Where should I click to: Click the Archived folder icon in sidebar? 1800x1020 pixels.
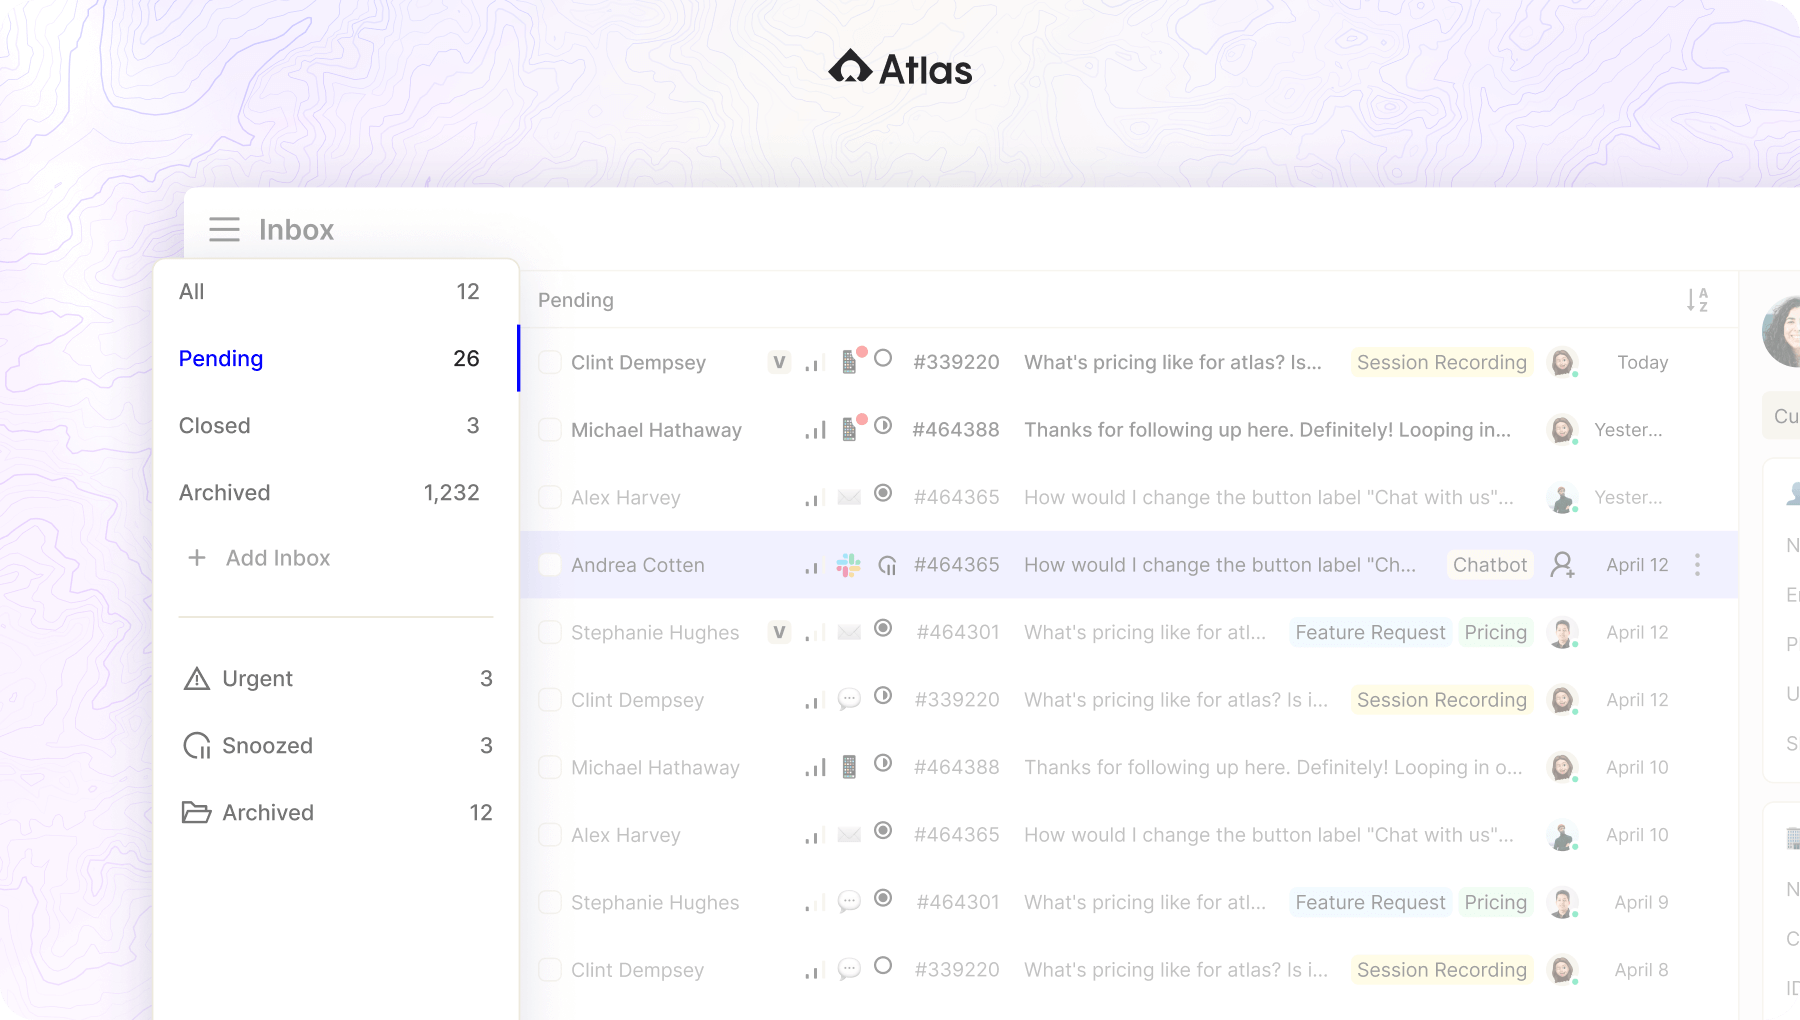(x=196, y=812)
